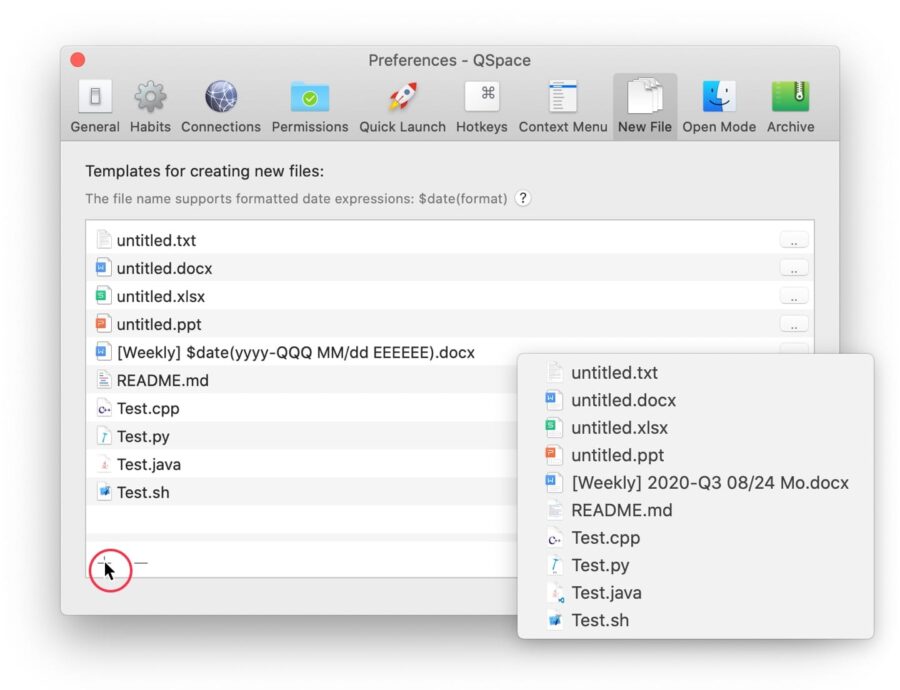Viewport: 900px width, 690px height.
Task: Click the Habits gear icon
Action: point(149,97)
